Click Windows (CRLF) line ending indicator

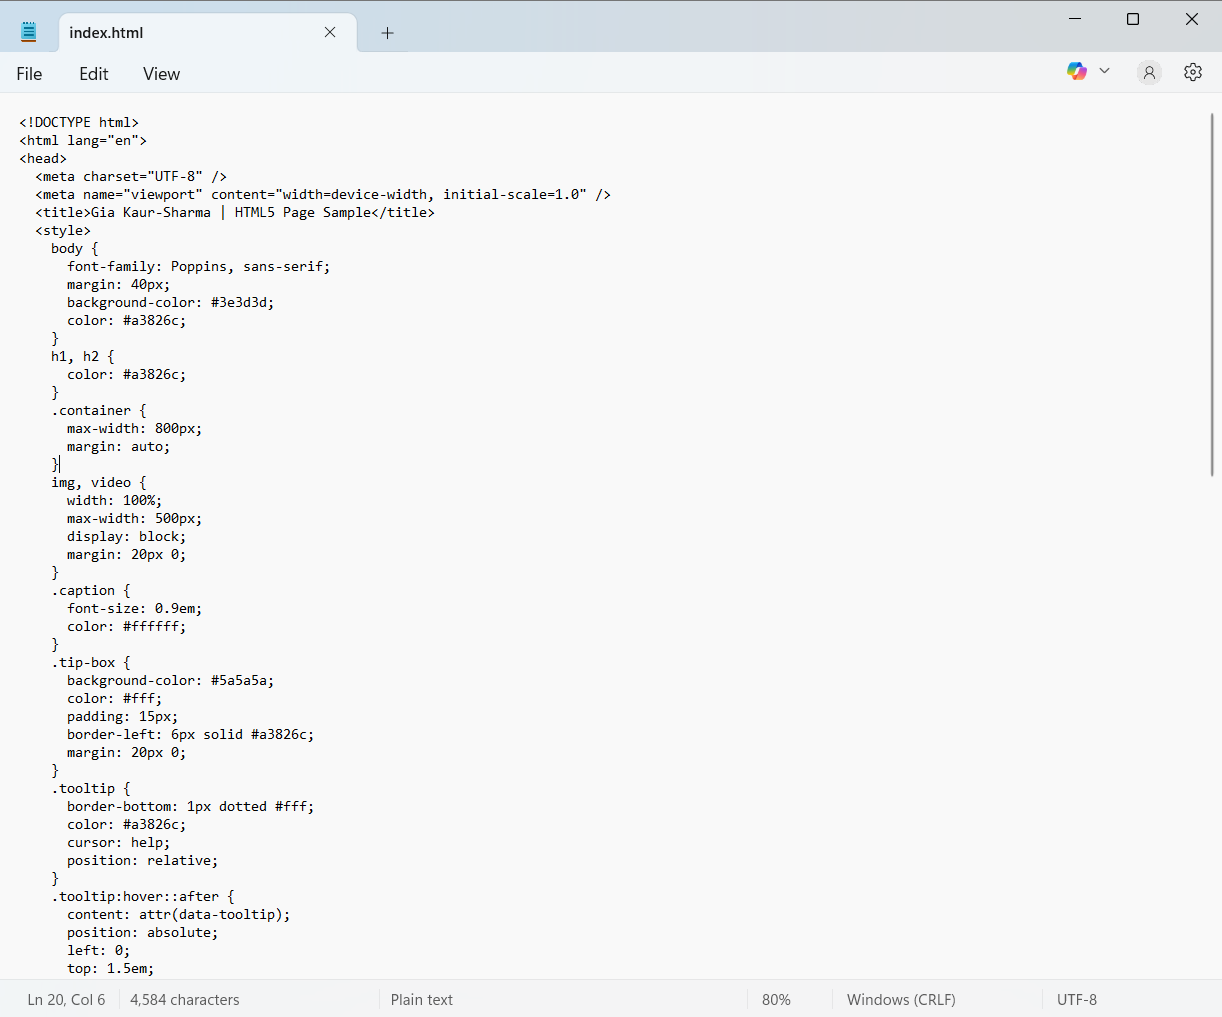click(x=901, y=999)
